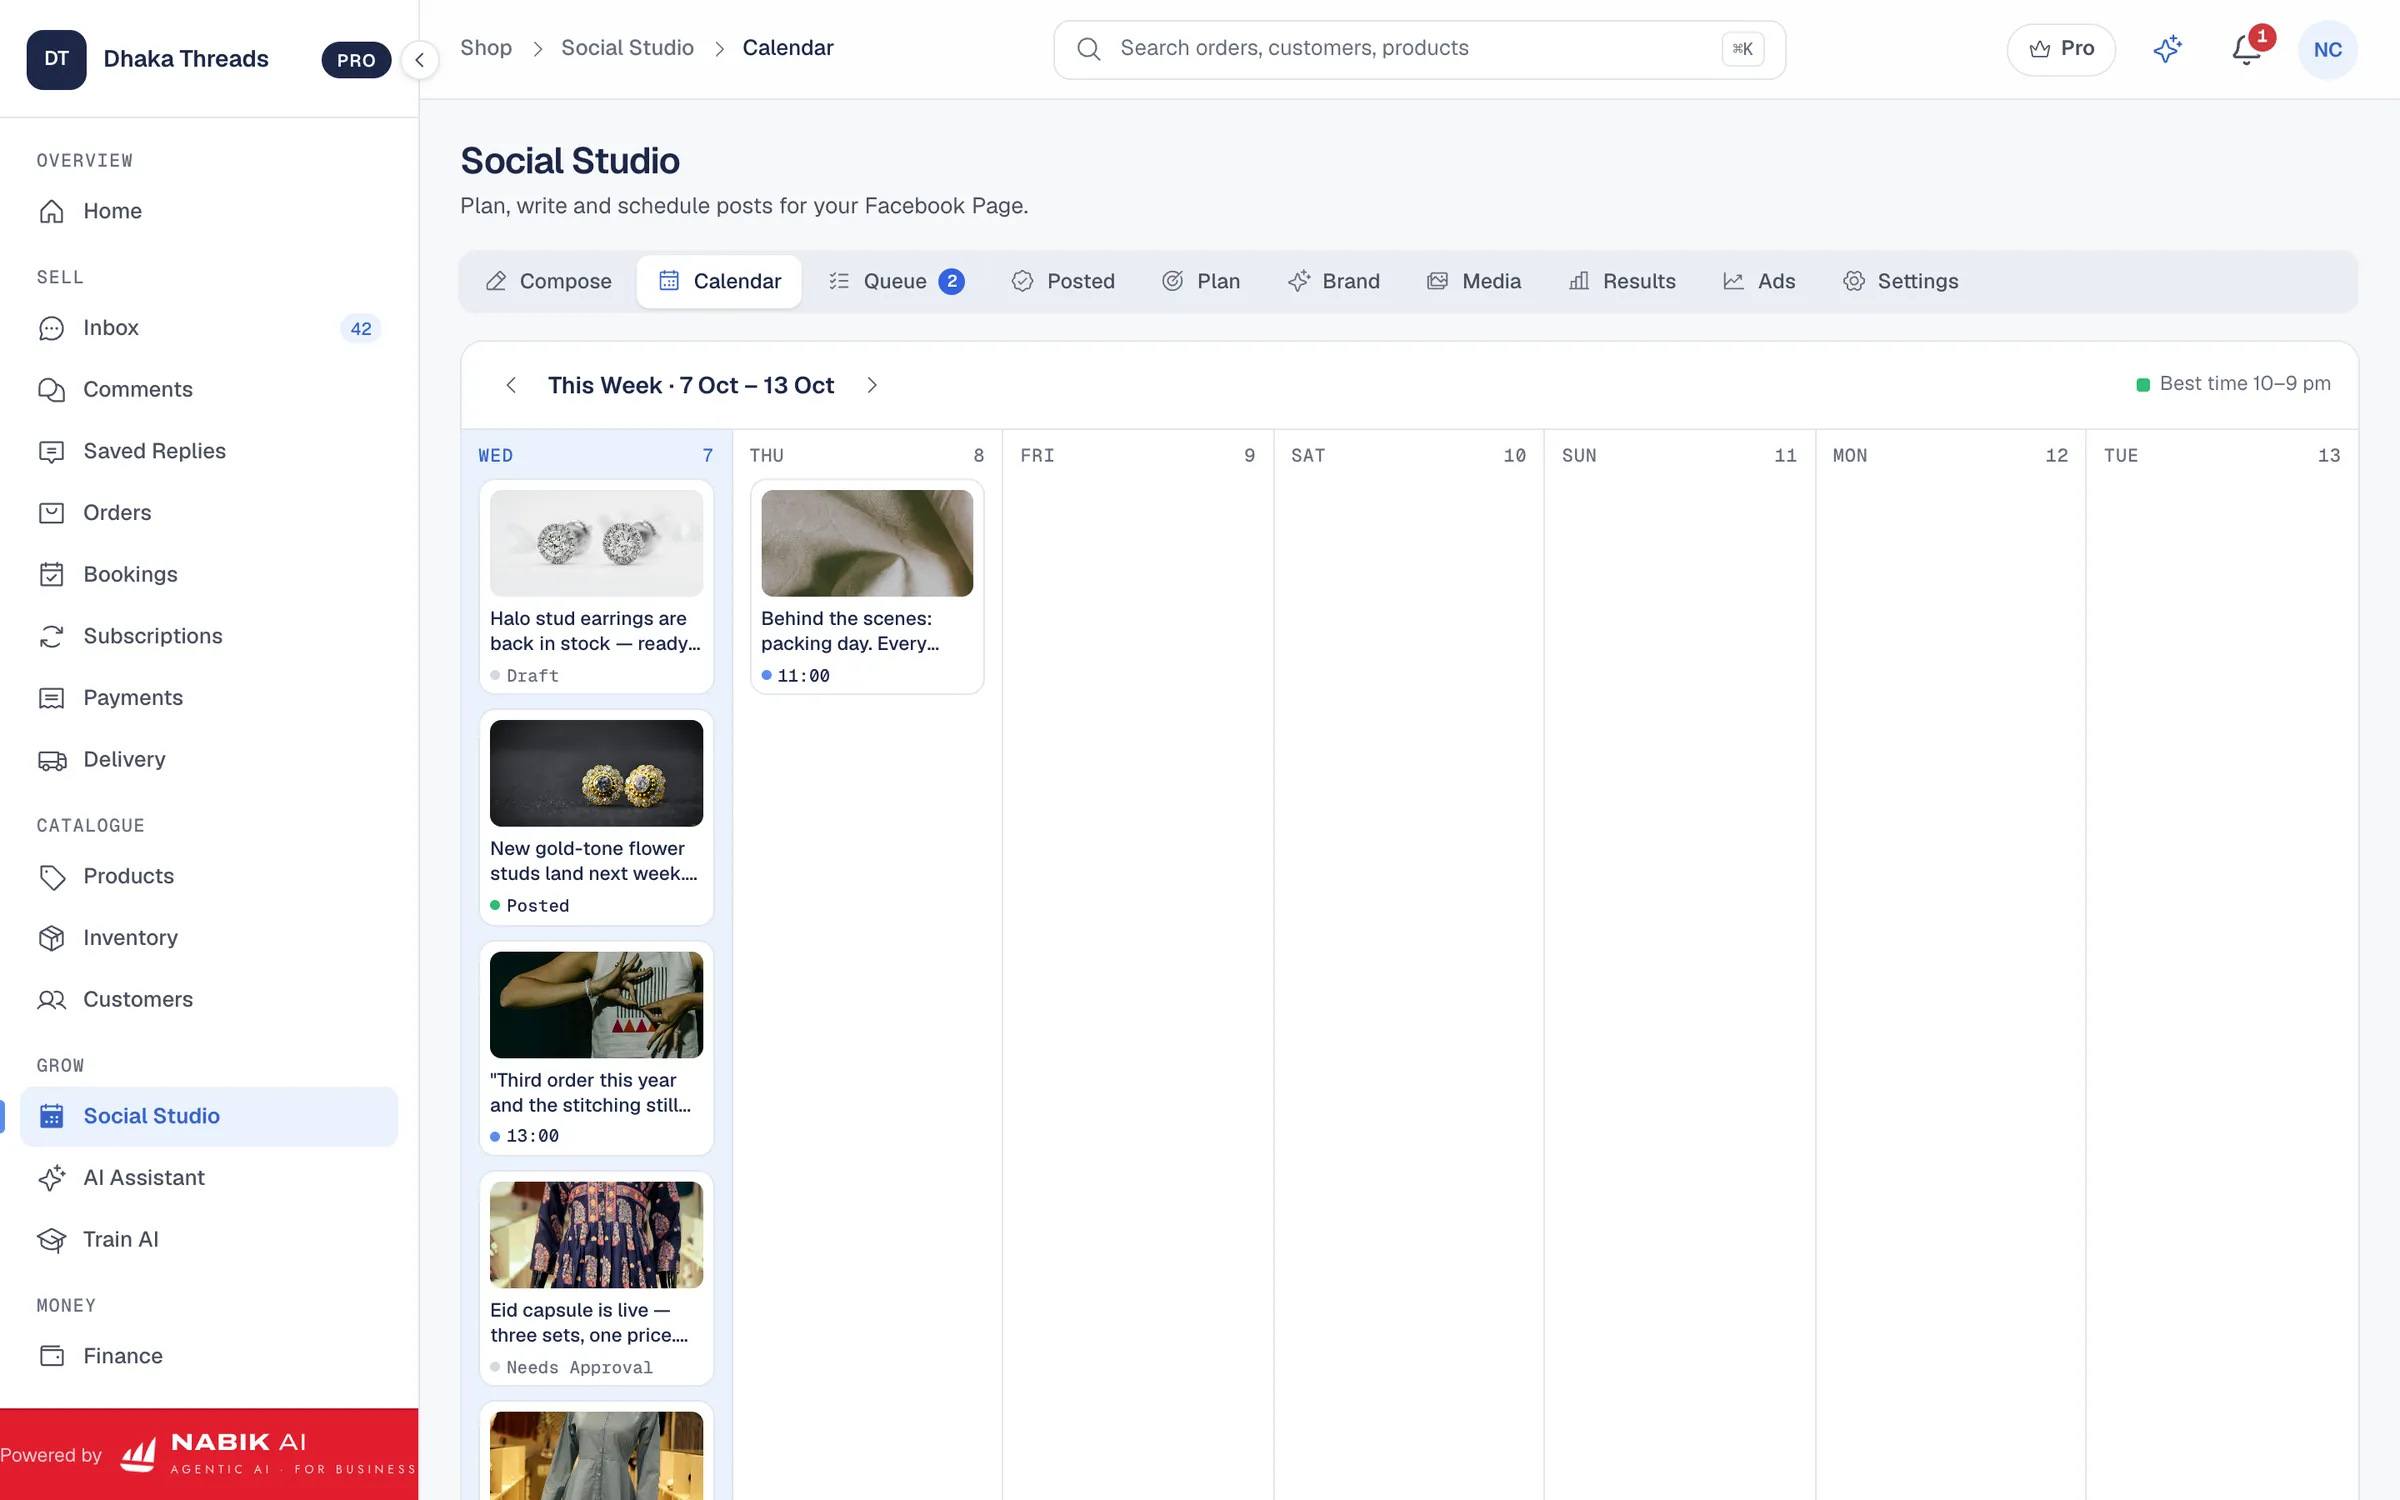This screenshot has height=1500, width=2400.
Task: Open the NC user avatar
Action: [2327, 49]
